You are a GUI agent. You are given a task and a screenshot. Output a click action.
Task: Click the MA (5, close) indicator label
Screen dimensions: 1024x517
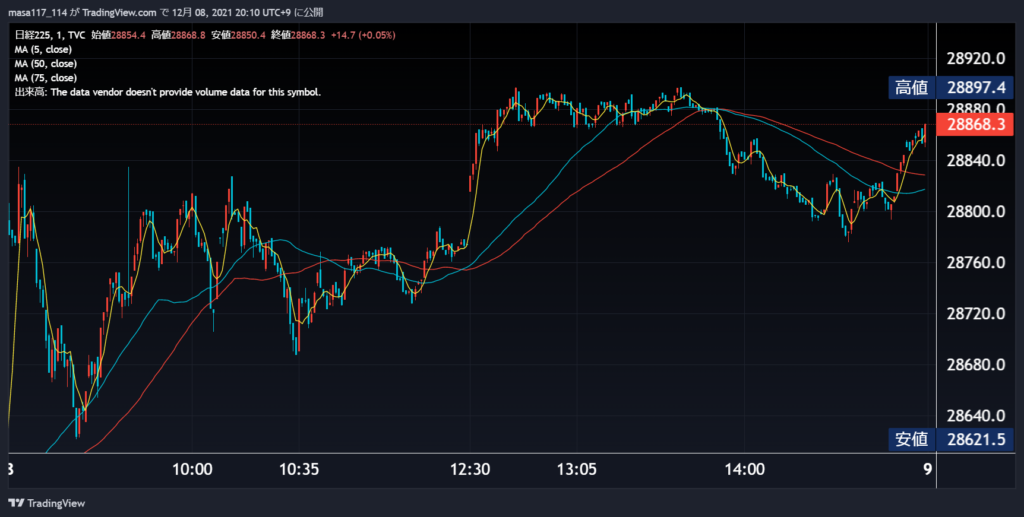pos(43,50)
